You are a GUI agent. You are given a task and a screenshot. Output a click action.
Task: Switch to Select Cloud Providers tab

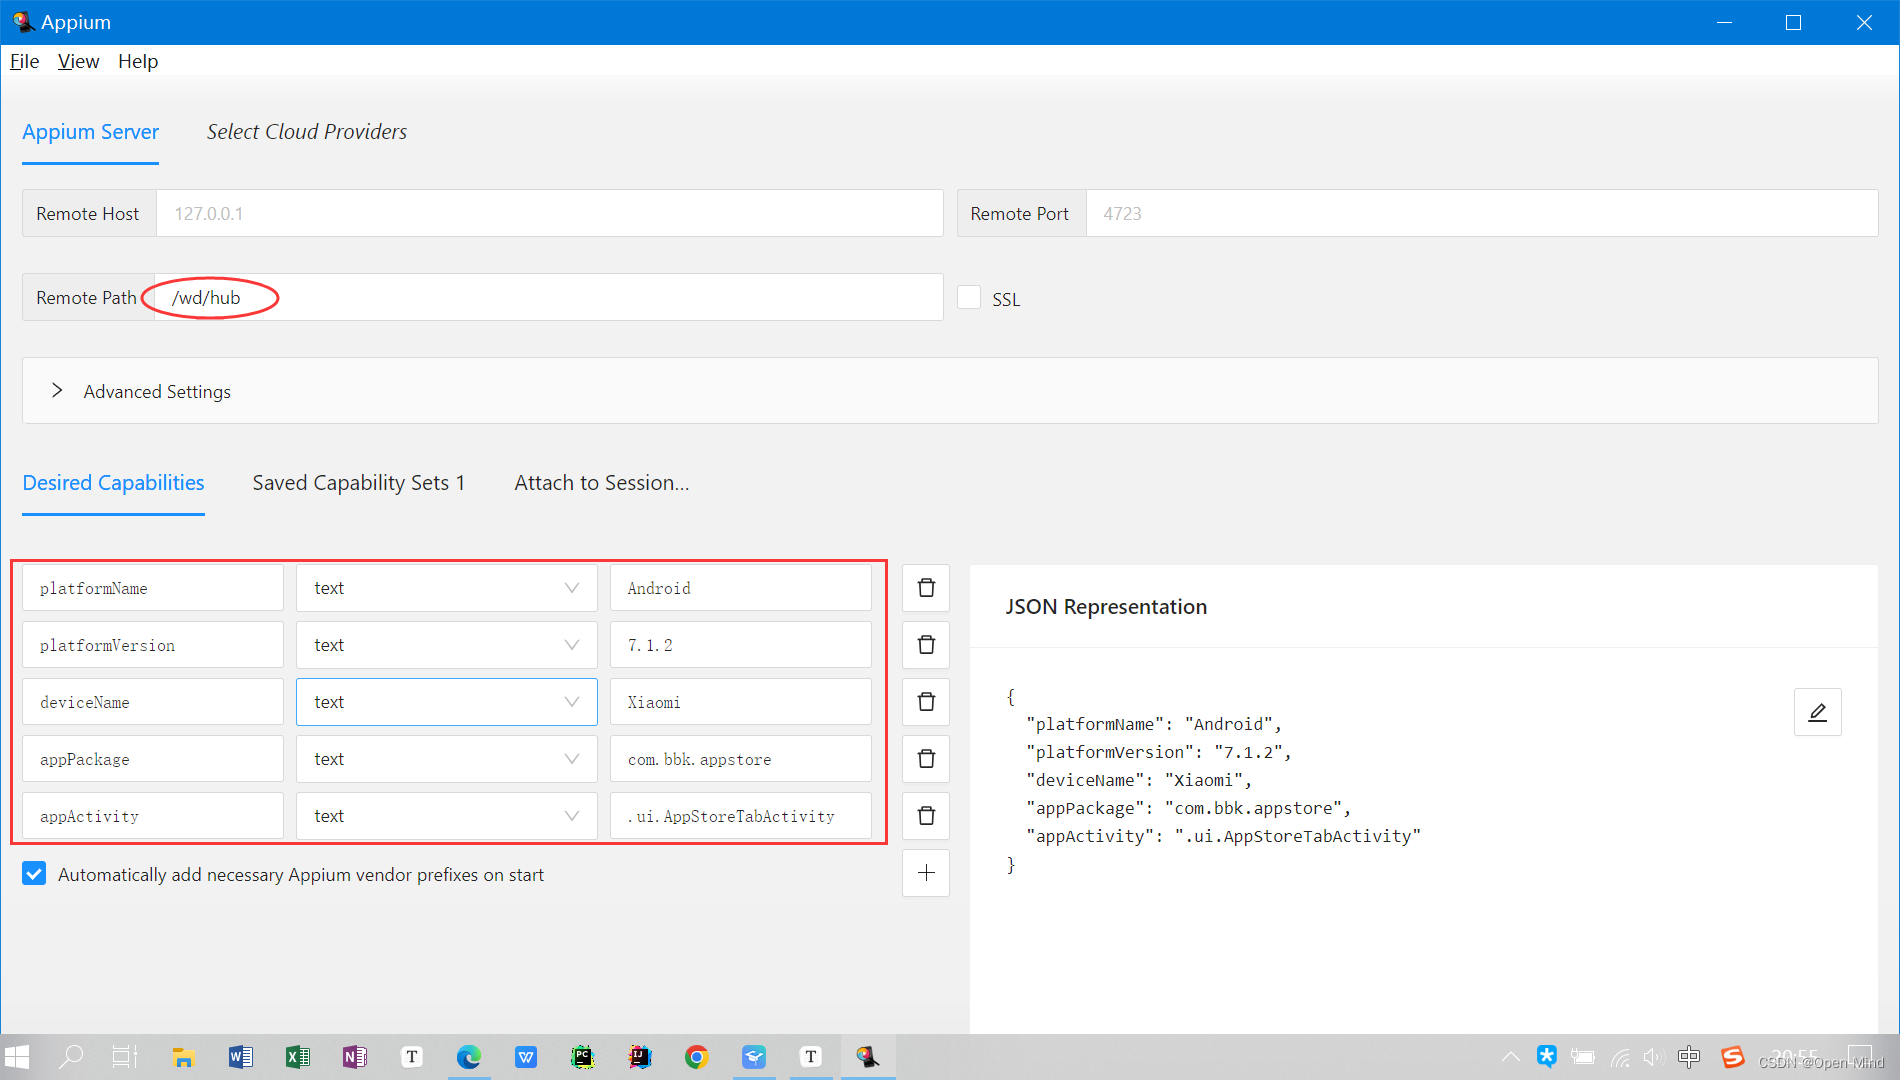tap(307, 132)
